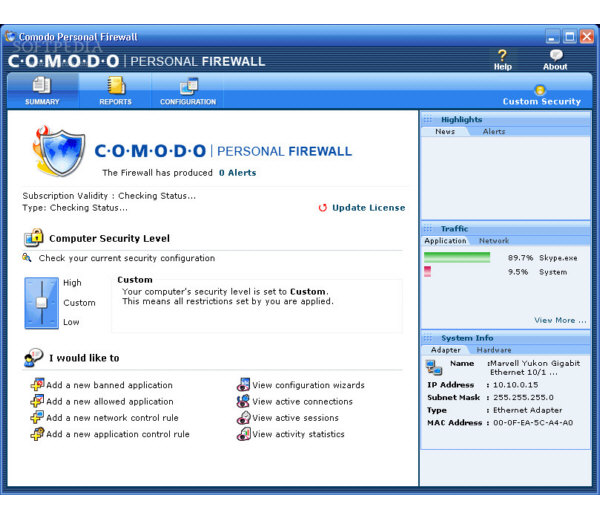The width and height of the screenshot is (600, 520).
Task: Minimize the Comodo Personal Firewall window
Action: 552,37
